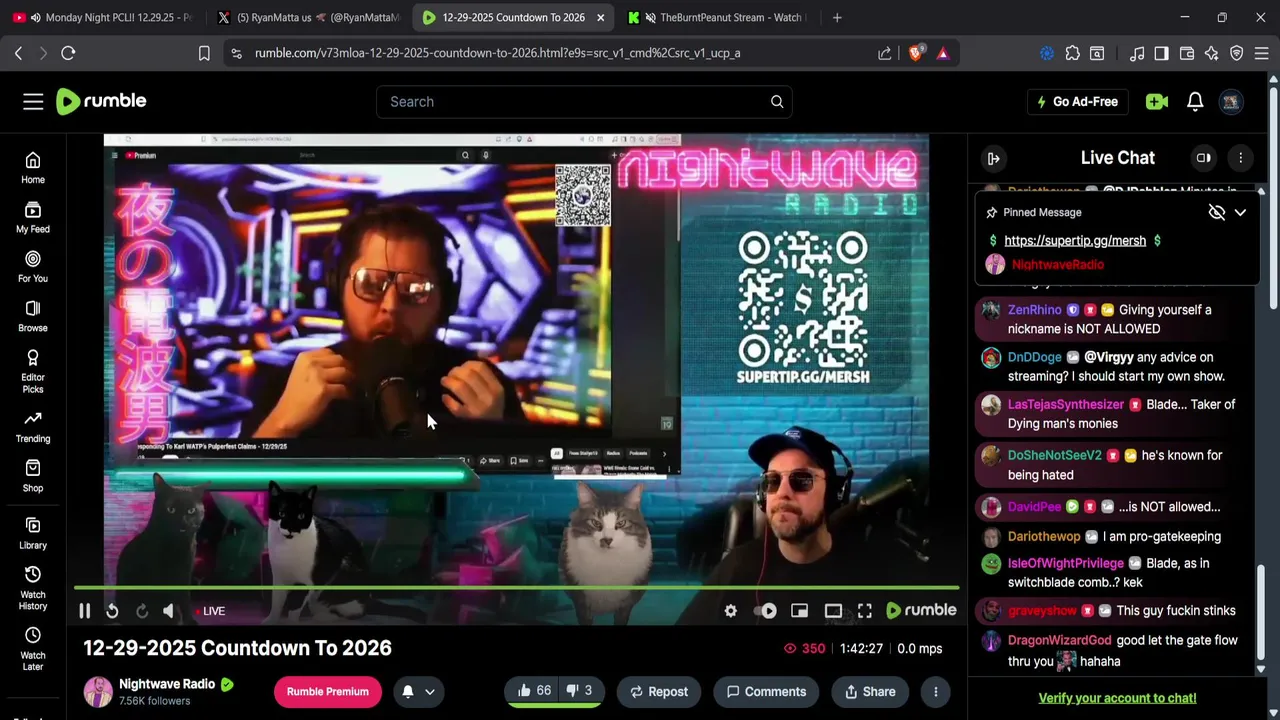Image resolution: width=1280 pixels, height=720 pixels.
Task: Open Nightwave Radio channel name
Action: pyautogui.click(x=167, y=684)
